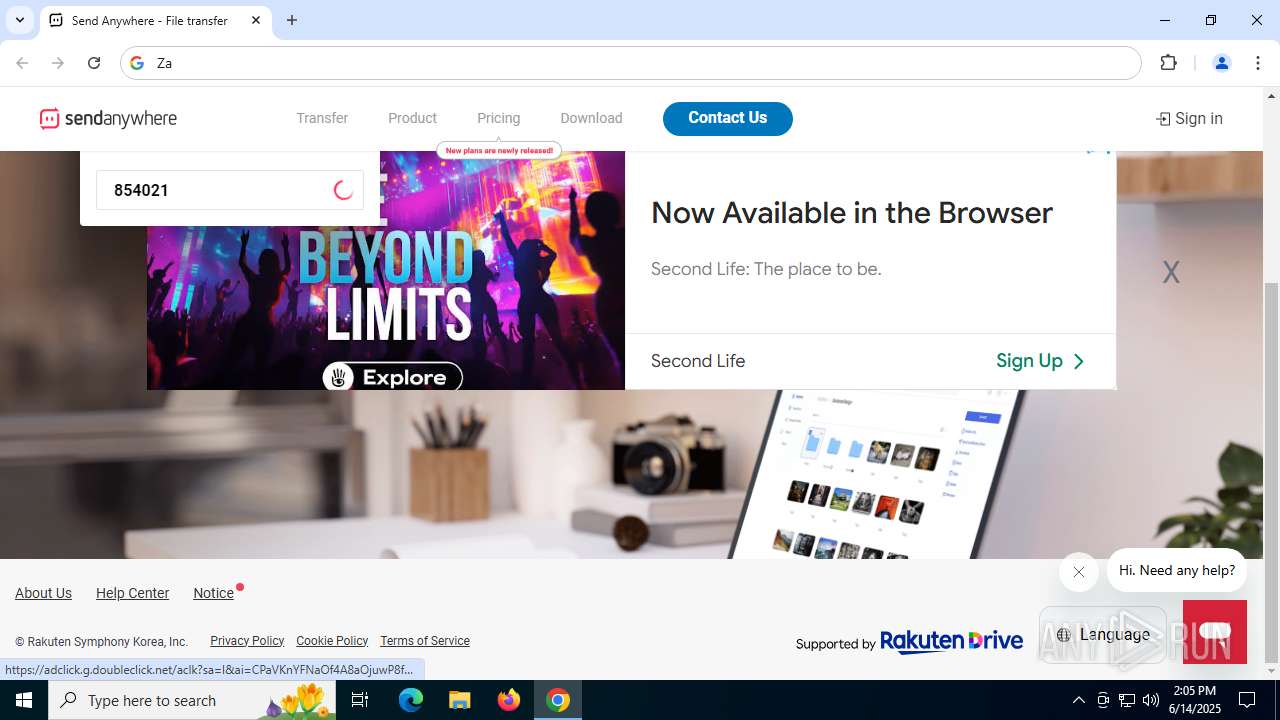Open Privacy Policy
1280x720 pixels.
[247, 640]
